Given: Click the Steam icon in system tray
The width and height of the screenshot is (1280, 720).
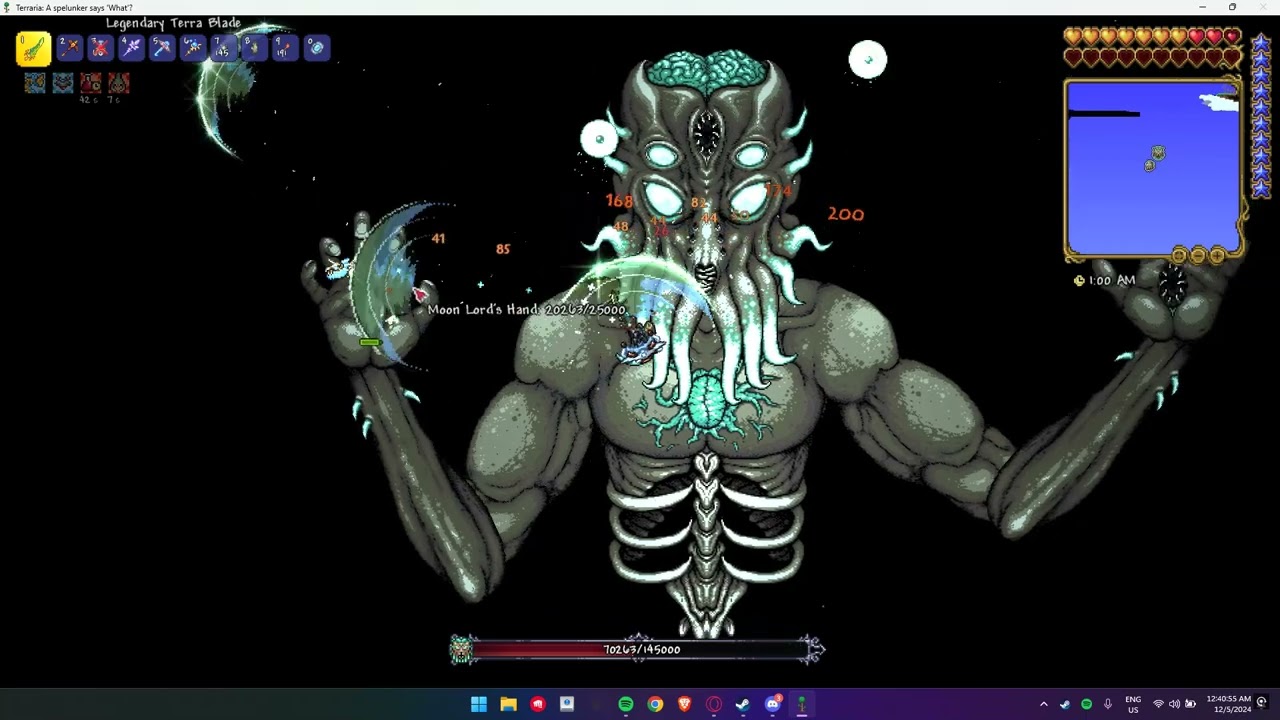Looking at the screenshot, I should click(x=1064, y=704).
